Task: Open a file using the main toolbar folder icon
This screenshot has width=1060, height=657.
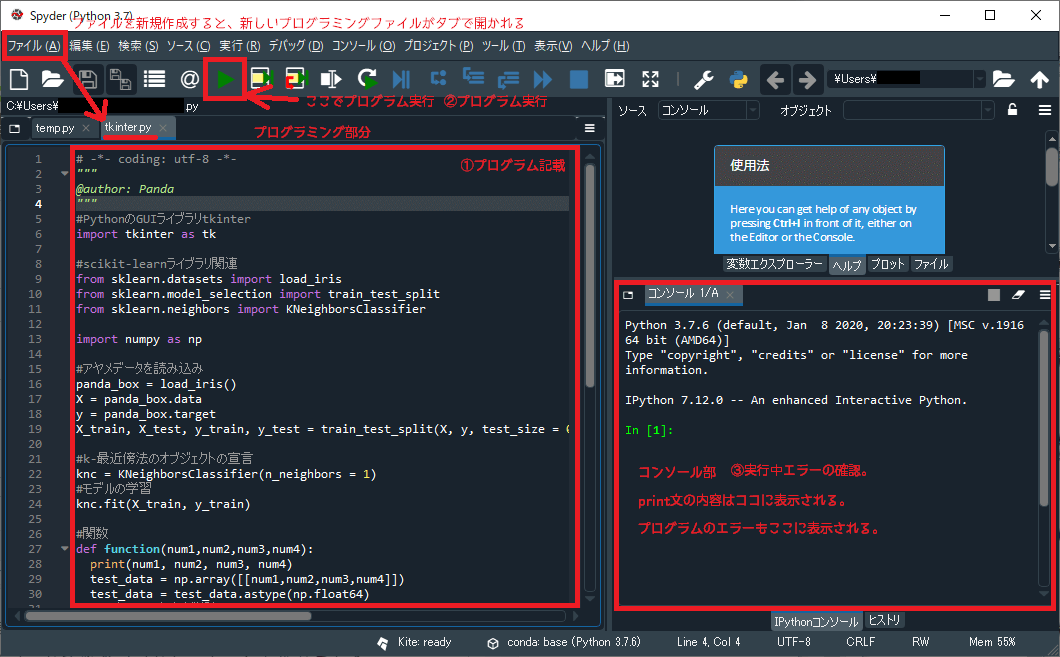Action: (x=52, y=79)
